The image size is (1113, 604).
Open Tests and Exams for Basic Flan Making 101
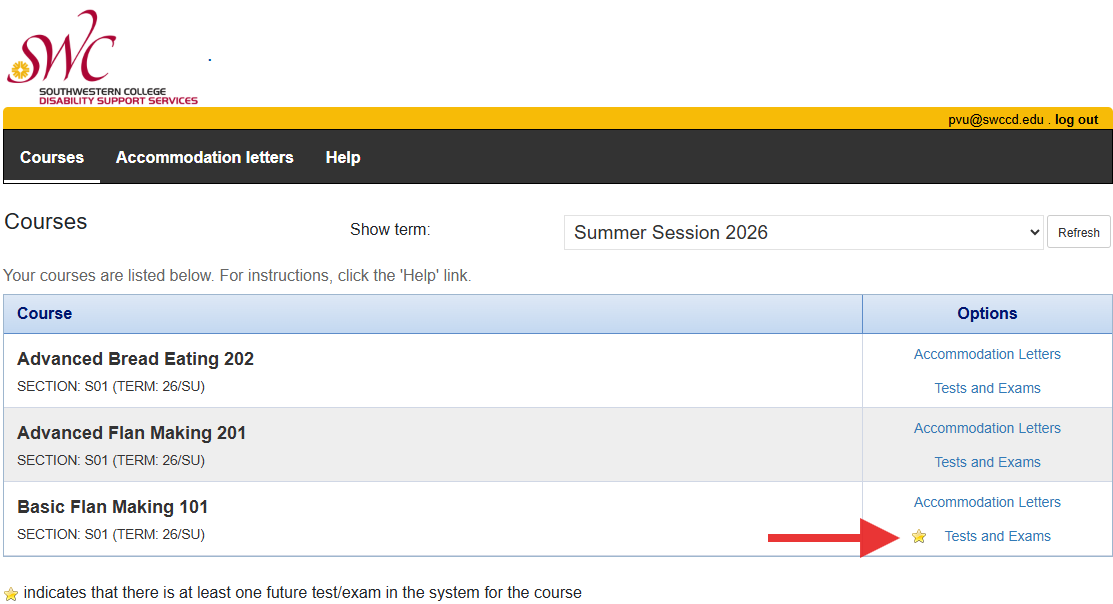[x=997, y=537]
